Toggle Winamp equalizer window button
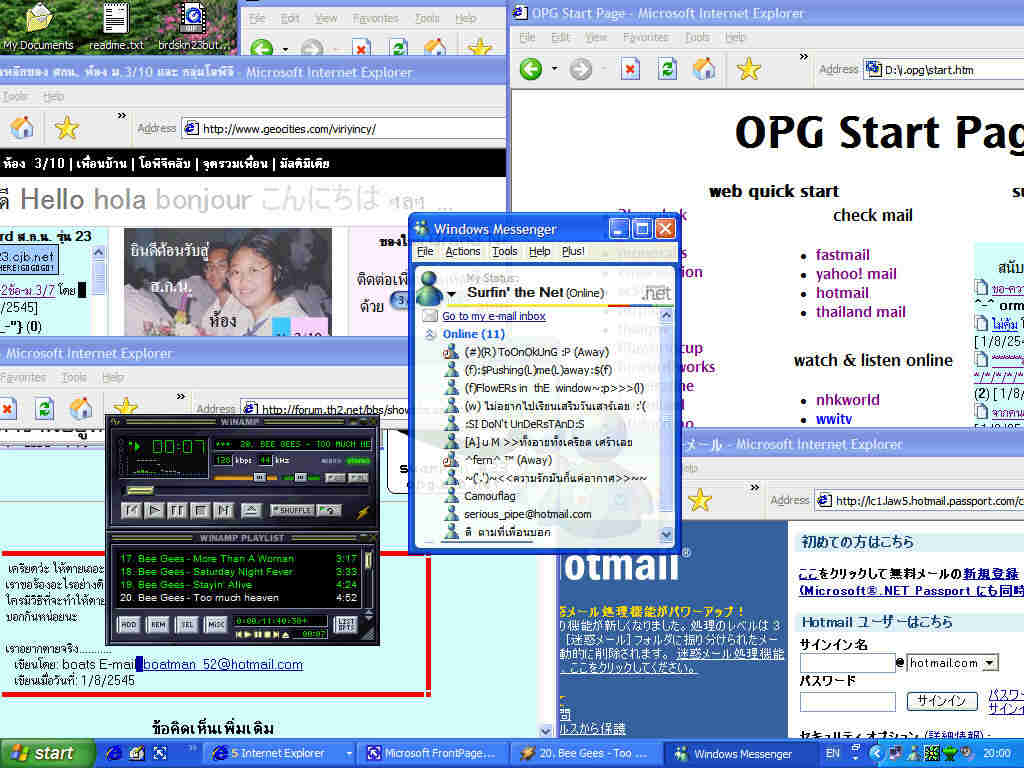 335,478
